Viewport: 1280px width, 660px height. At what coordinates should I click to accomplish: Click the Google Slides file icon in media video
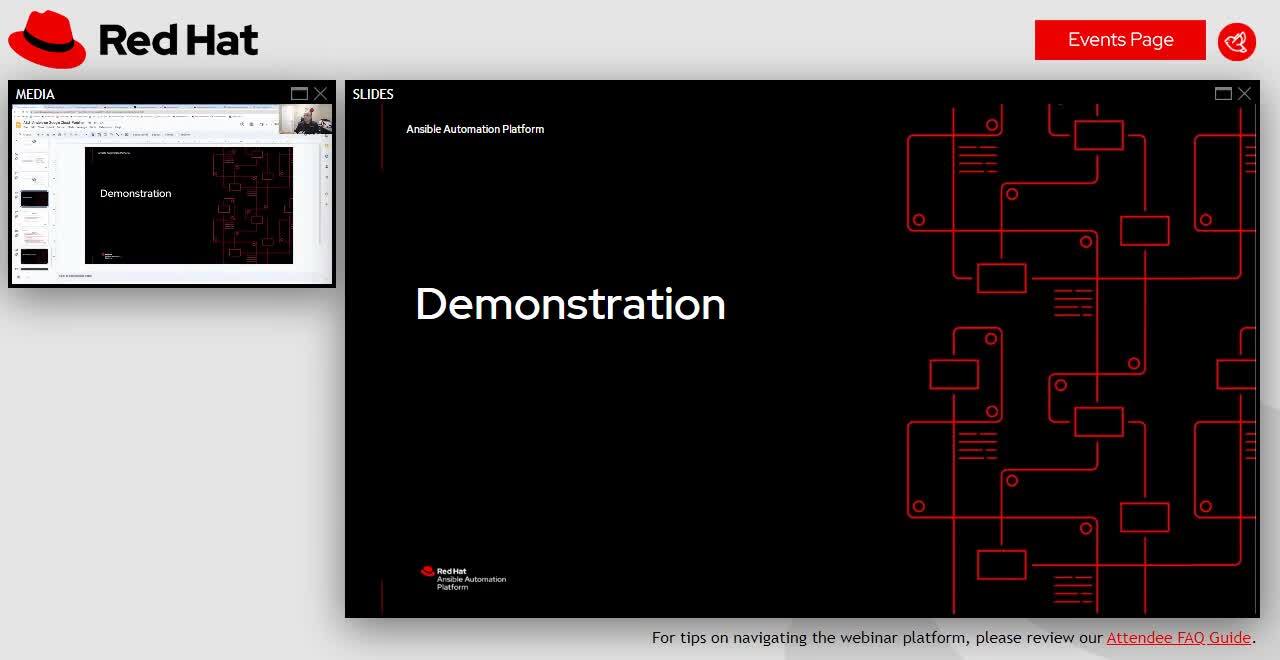18,124
